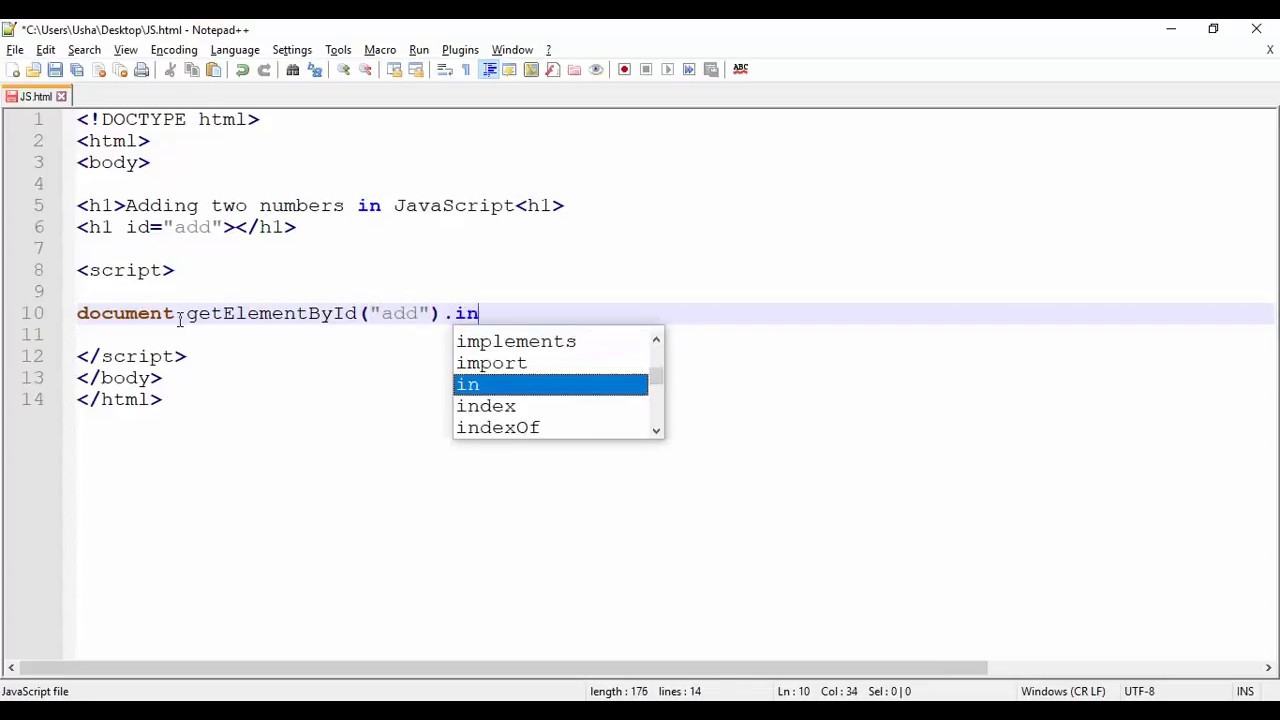Image resolution: width=1280 pixels, height=720 pixels.
Task: Toggle word wrap in the toolbar
Action: click(445, 70)
